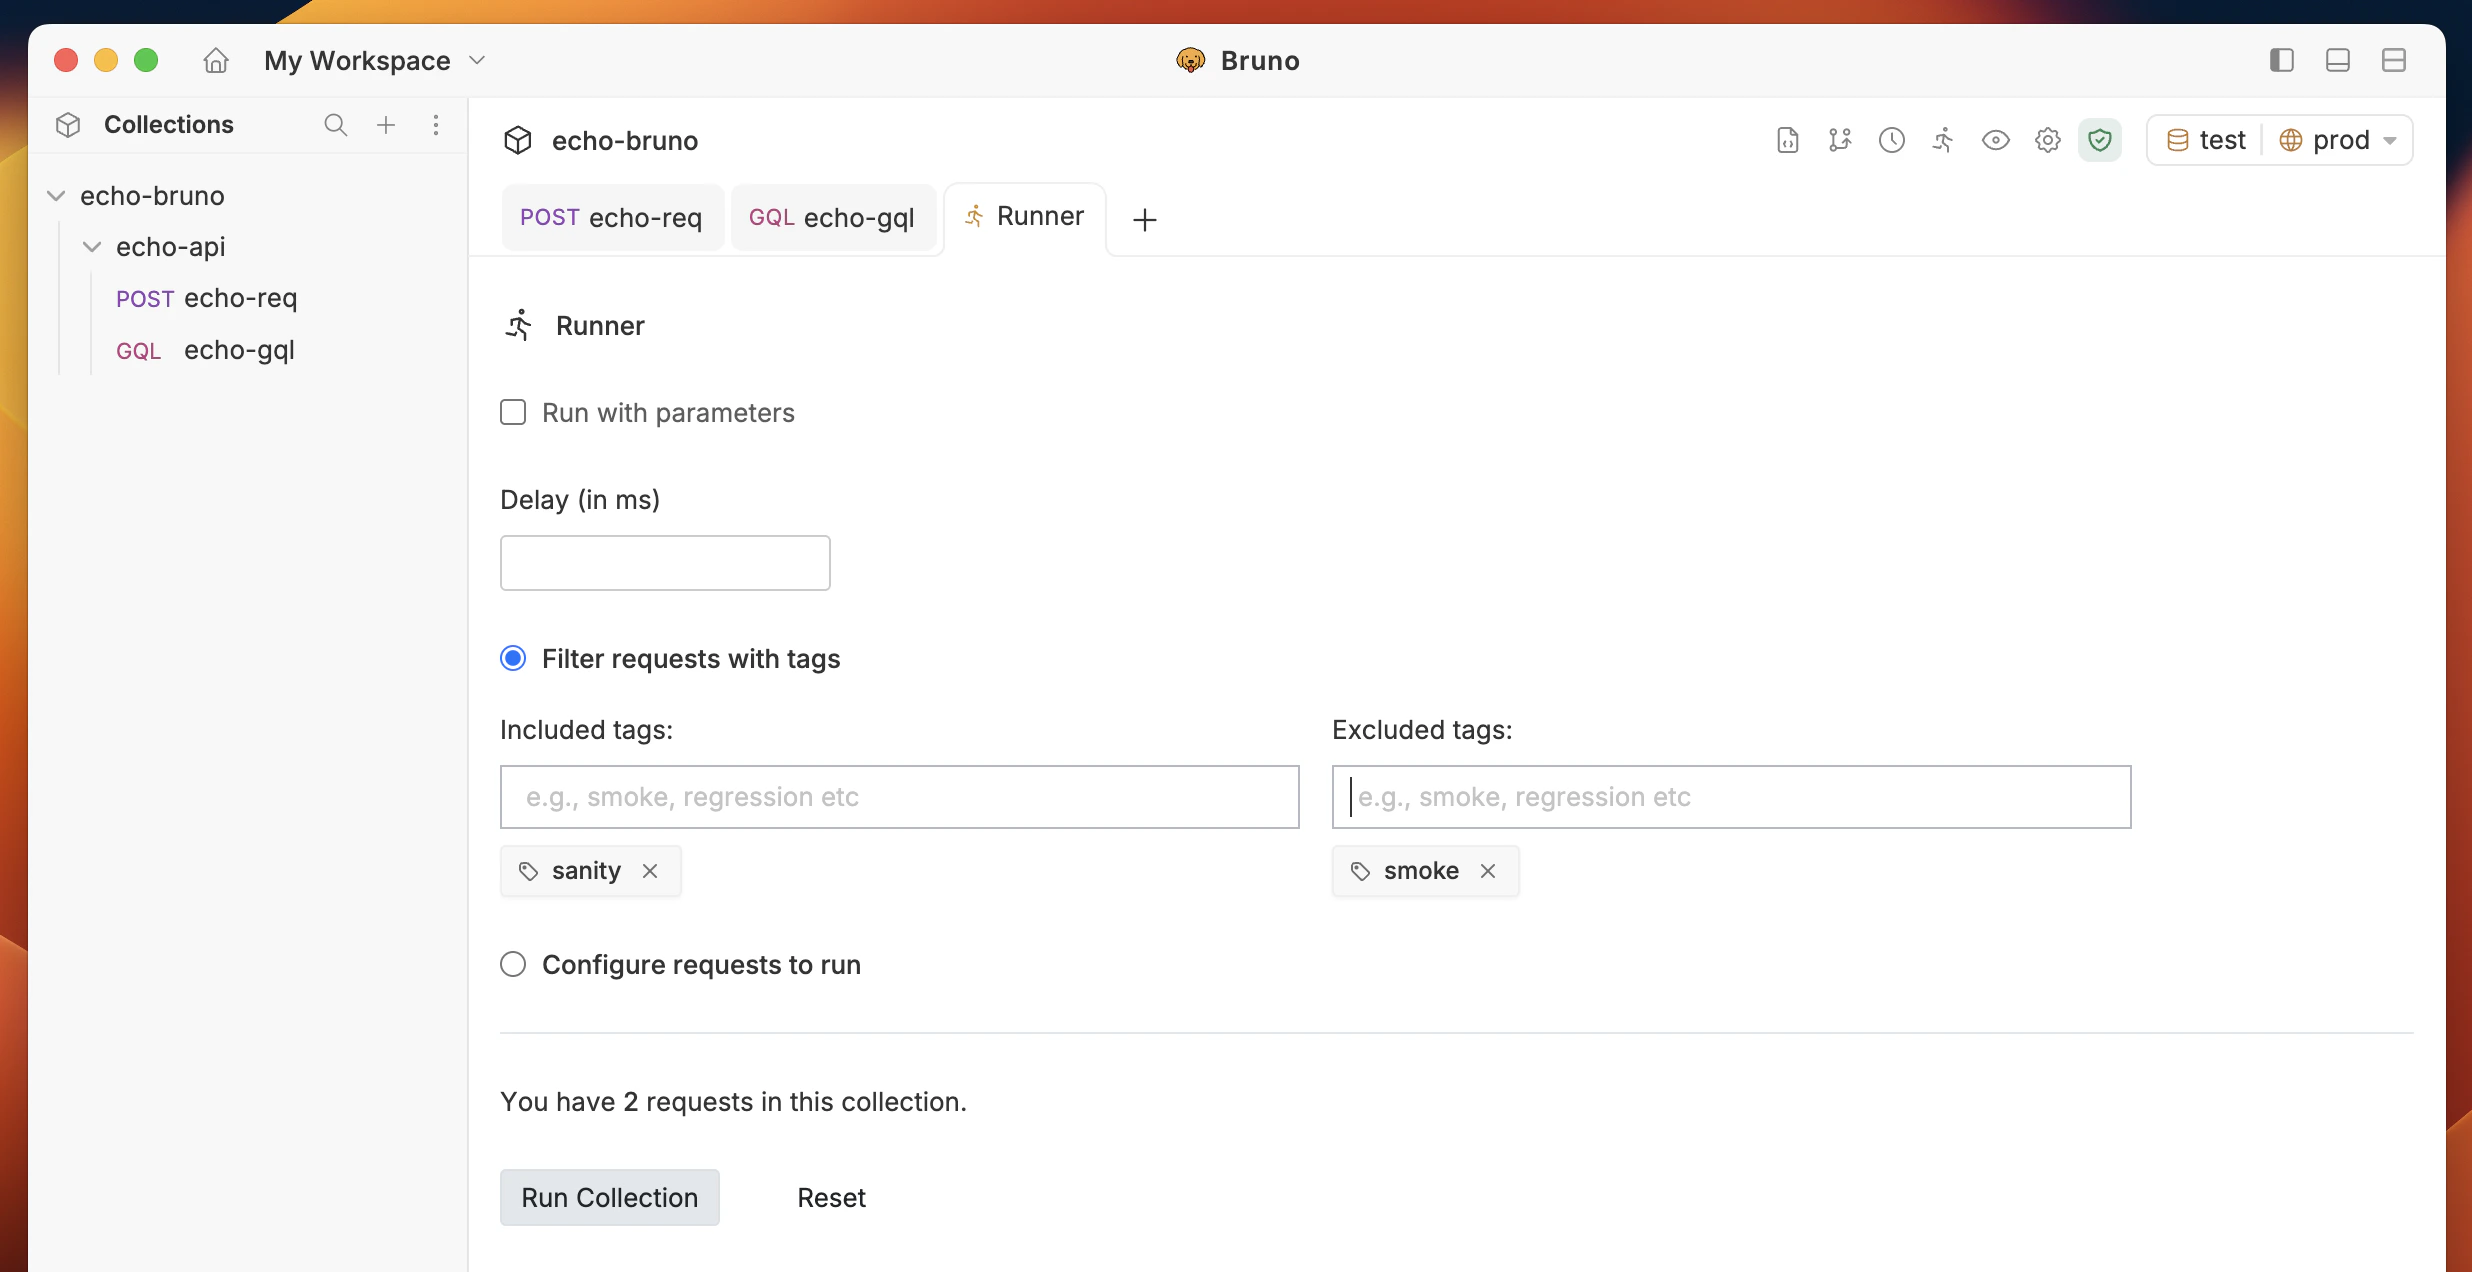The image size is (2472, 1272).
Task: Select Filter requests with tags radio
Action: coord(513,659)
